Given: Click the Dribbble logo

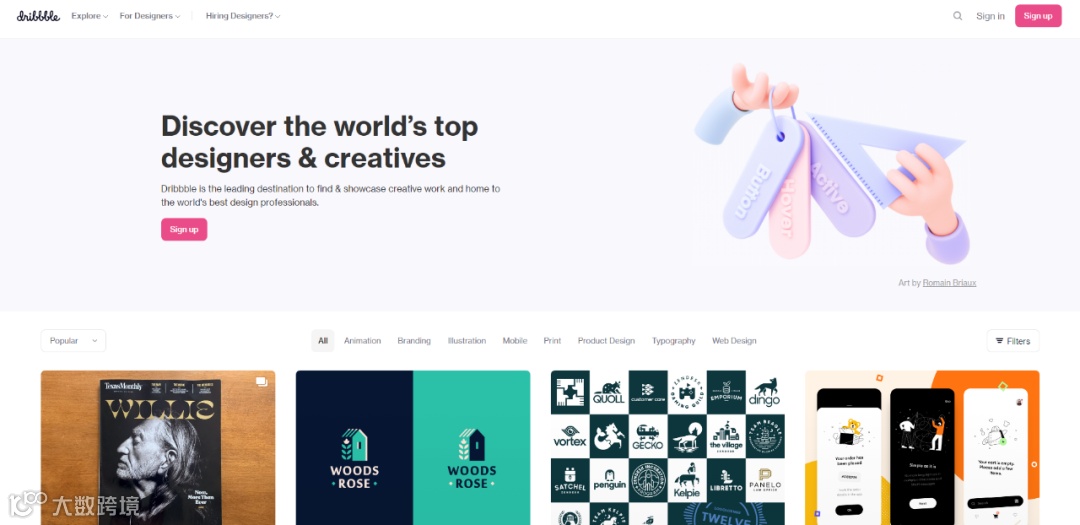Looking at the screenshot, I should point(38,16).
